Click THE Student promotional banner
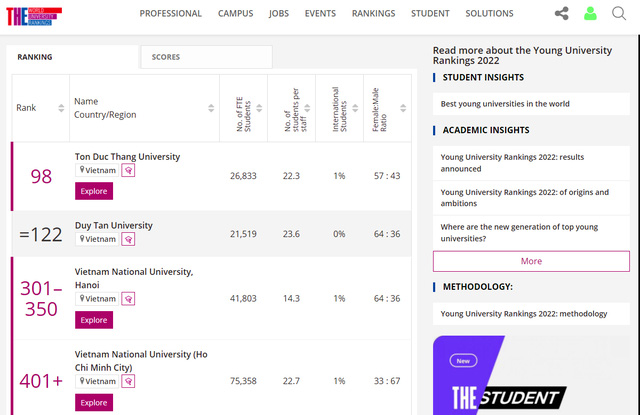 [x=531, y=375]
